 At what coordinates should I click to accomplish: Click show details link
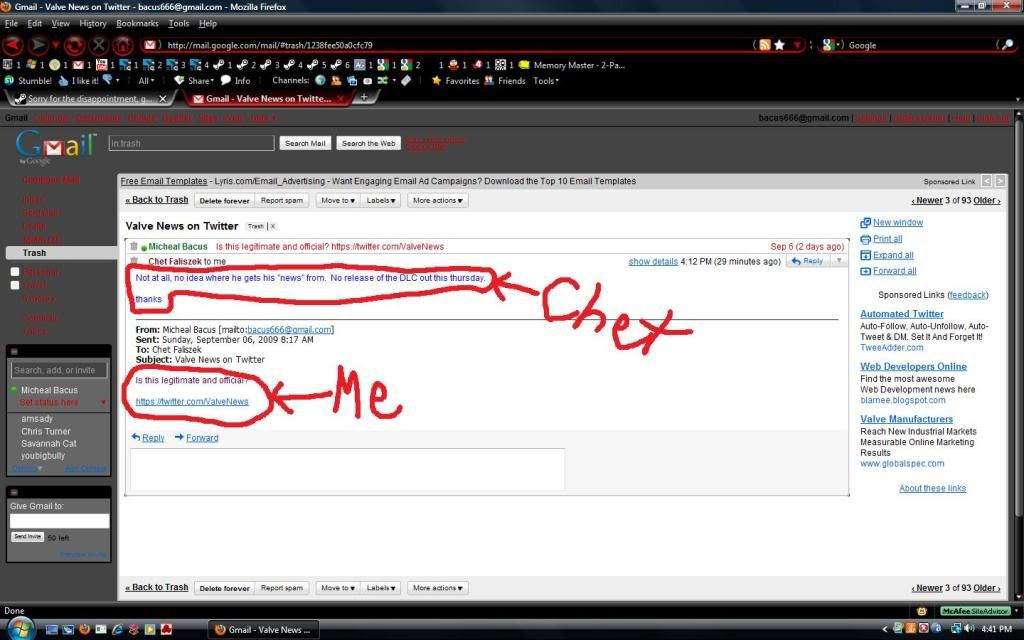(653, 261)
